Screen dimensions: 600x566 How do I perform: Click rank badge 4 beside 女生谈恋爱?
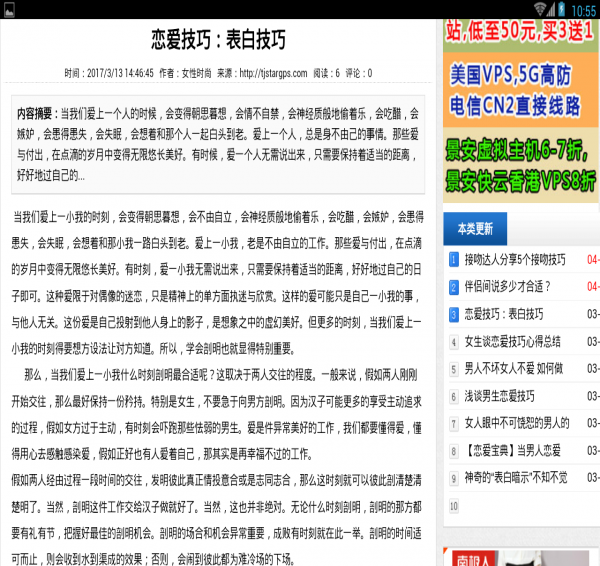(453, 342)
